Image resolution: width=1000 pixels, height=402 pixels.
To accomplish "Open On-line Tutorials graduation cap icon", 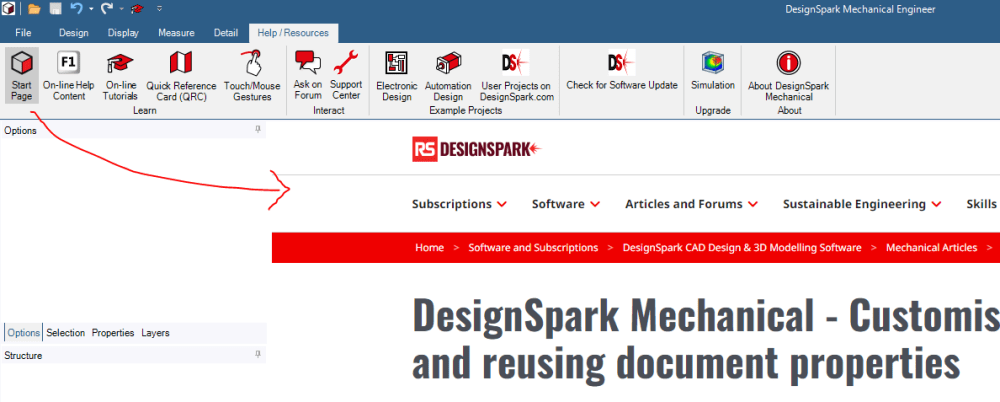I will coord(120,63).
